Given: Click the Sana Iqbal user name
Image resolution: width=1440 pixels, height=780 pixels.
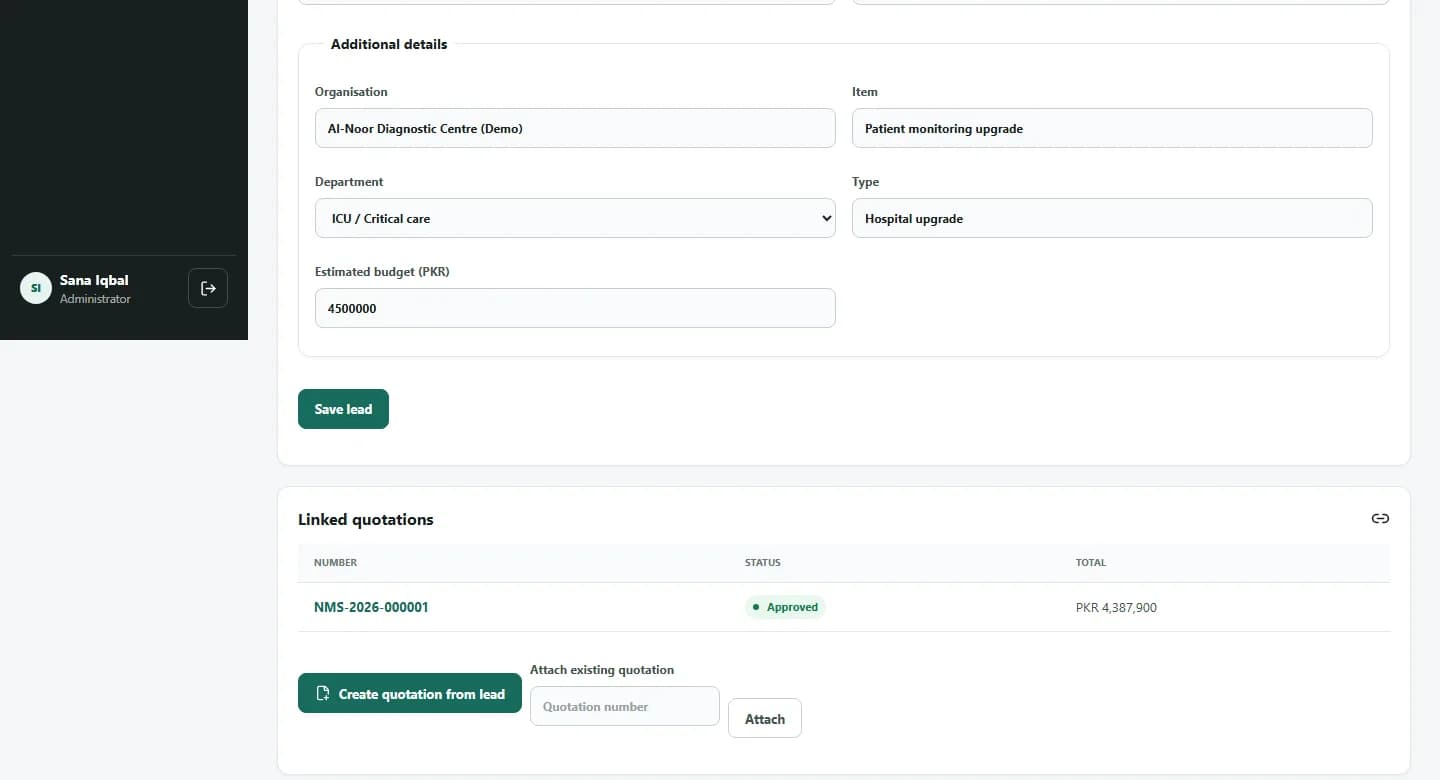Looking at the screenshot, I should 94,280.
